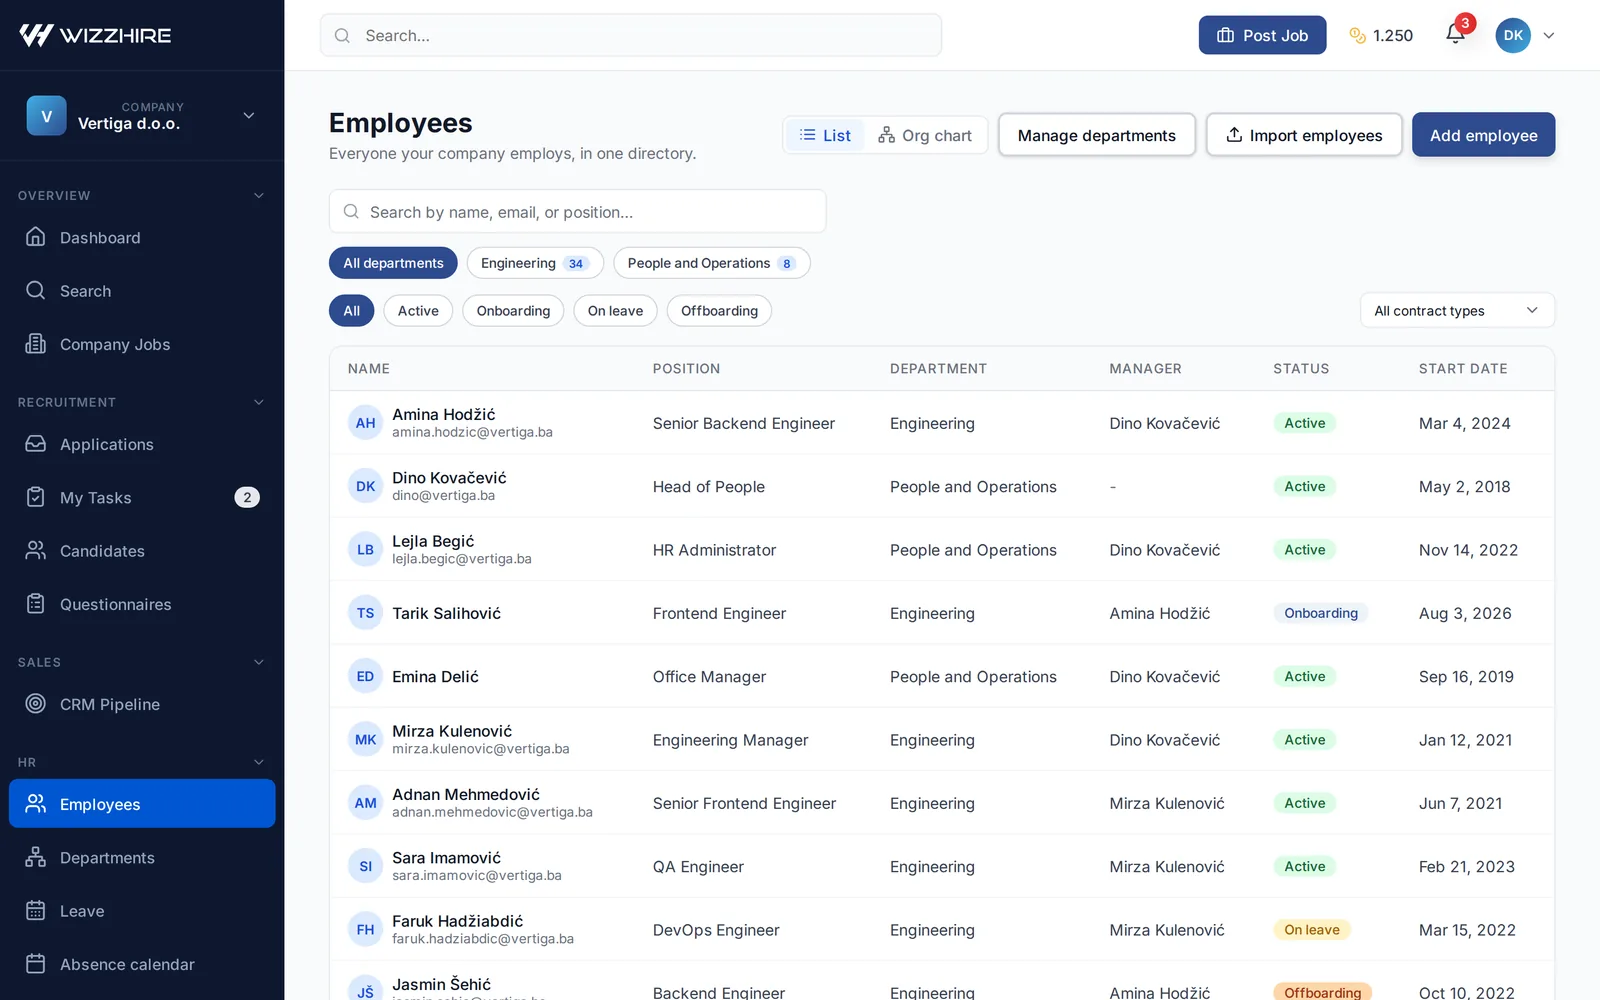Click the WizzHire logo
Image resolution: width=1600 pixels, height=1000 pixels.
coord(96,35)
